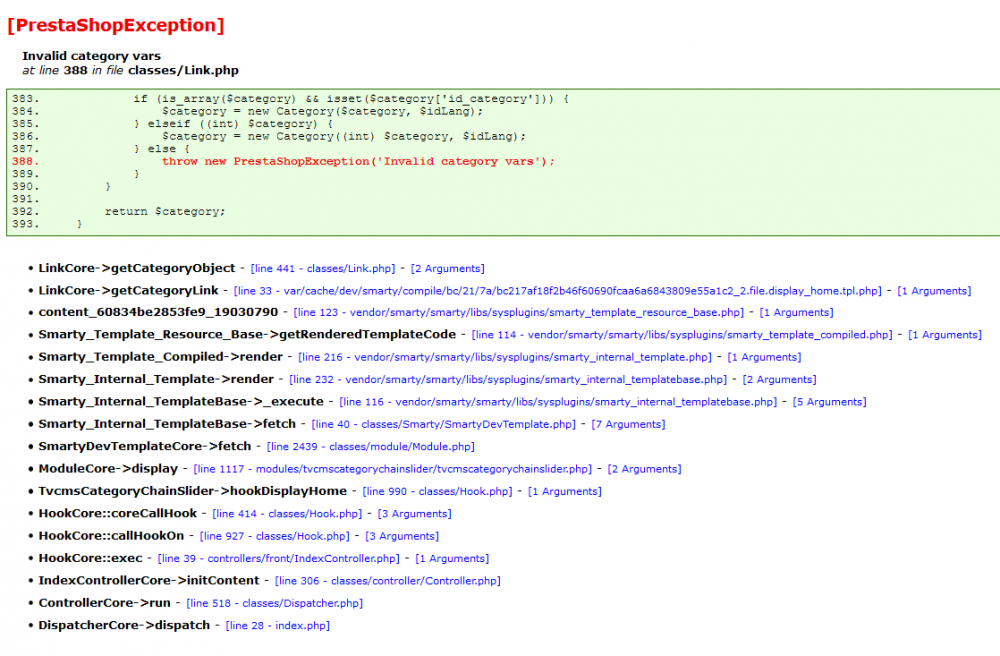The image size is (1000, 656).
Task: Expand 3 Arguments for HookCore::callHookOn
Action: (x=402, y=536)
